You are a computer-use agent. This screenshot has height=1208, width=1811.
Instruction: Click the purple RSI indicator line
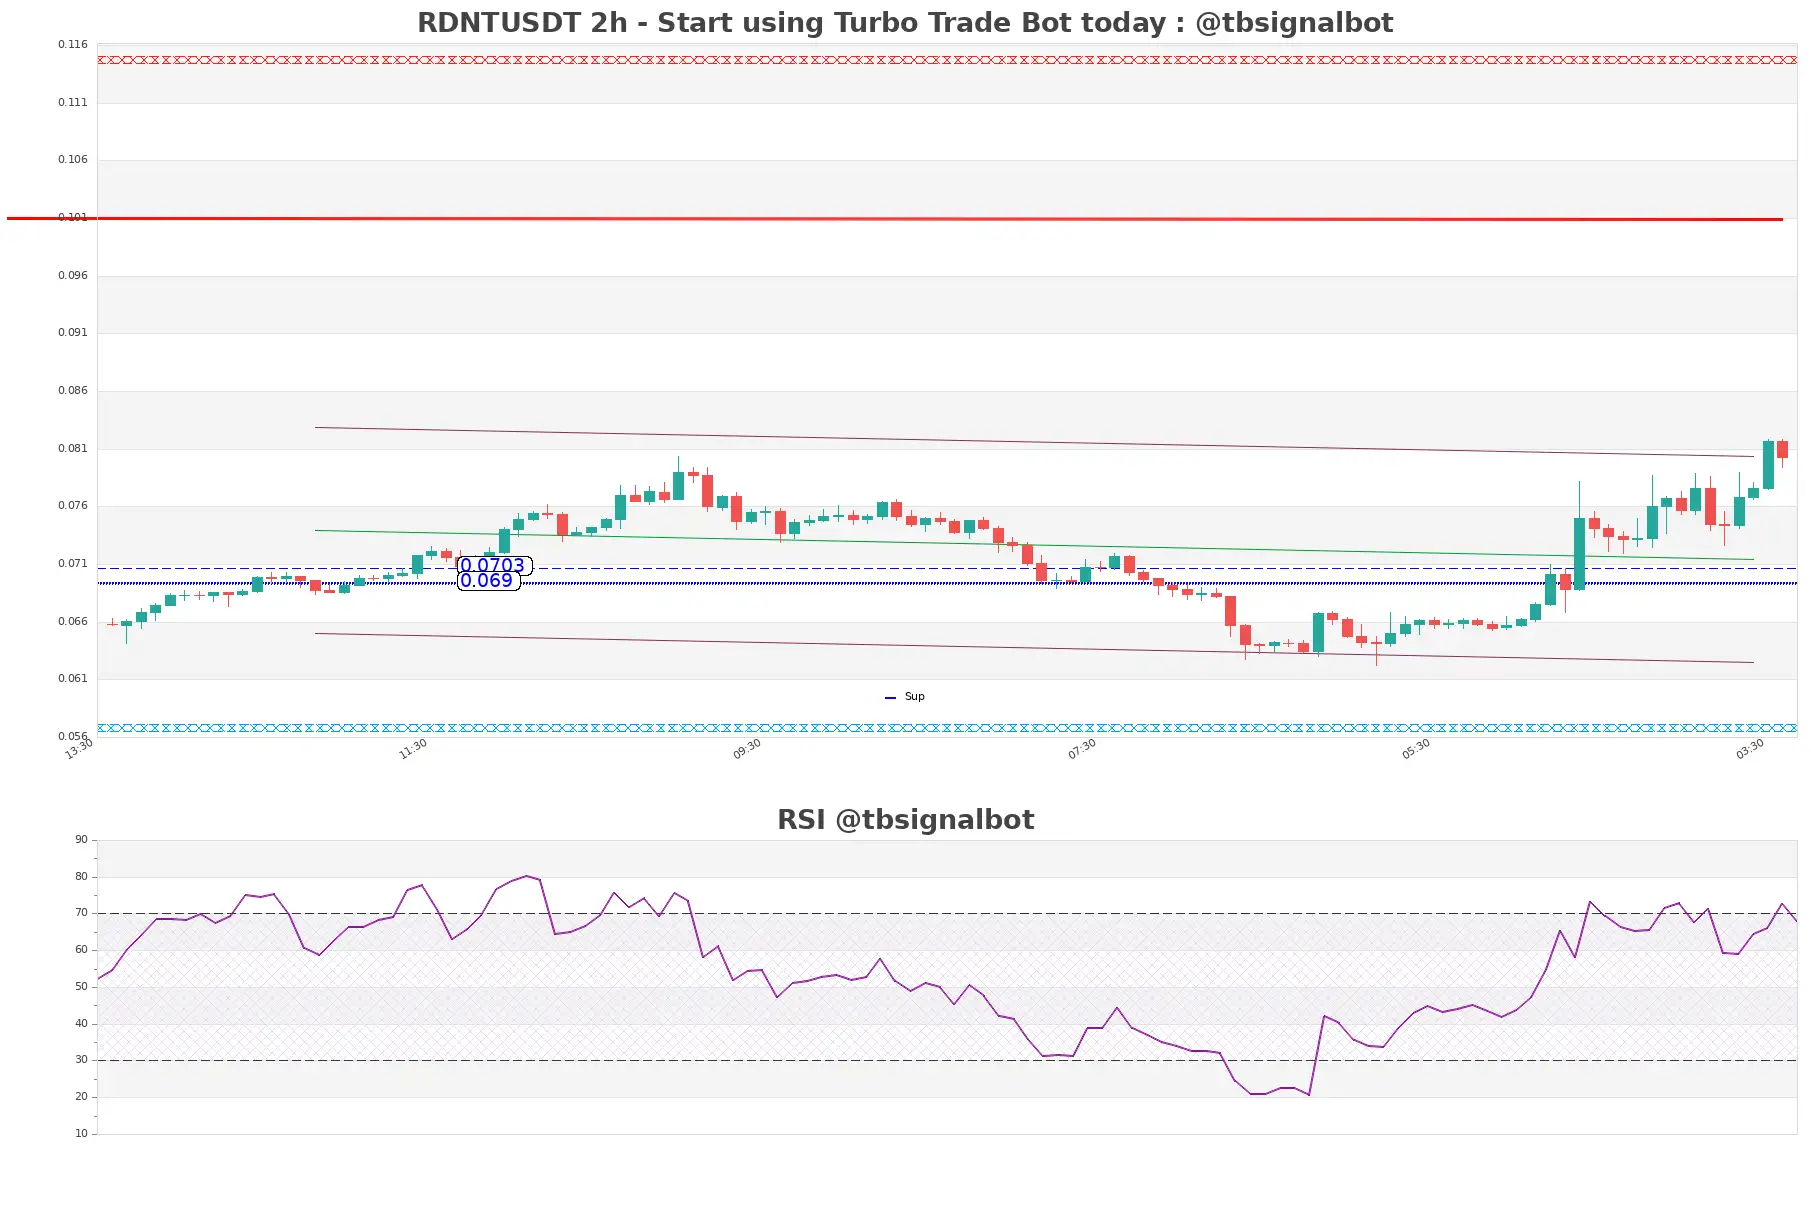947,986
